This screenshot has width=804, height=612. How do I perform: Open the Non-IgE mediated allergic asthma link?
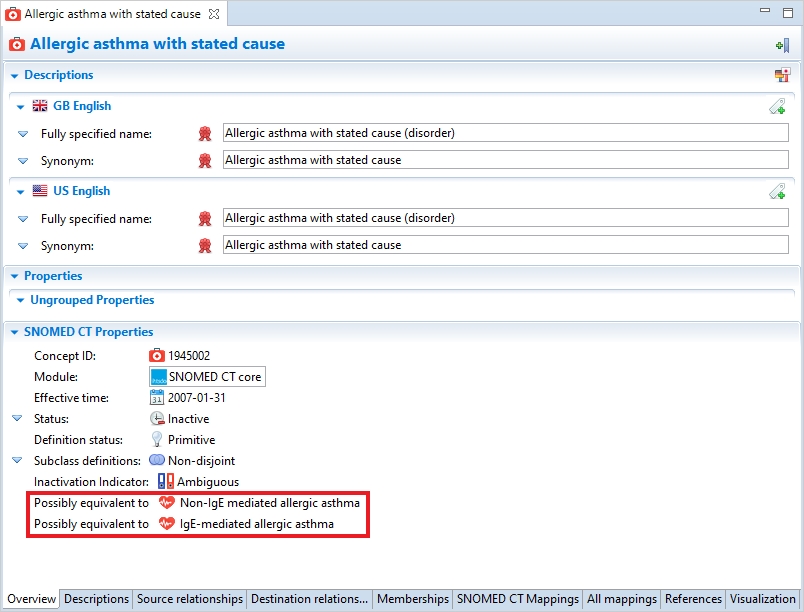[x=269, y=503]
